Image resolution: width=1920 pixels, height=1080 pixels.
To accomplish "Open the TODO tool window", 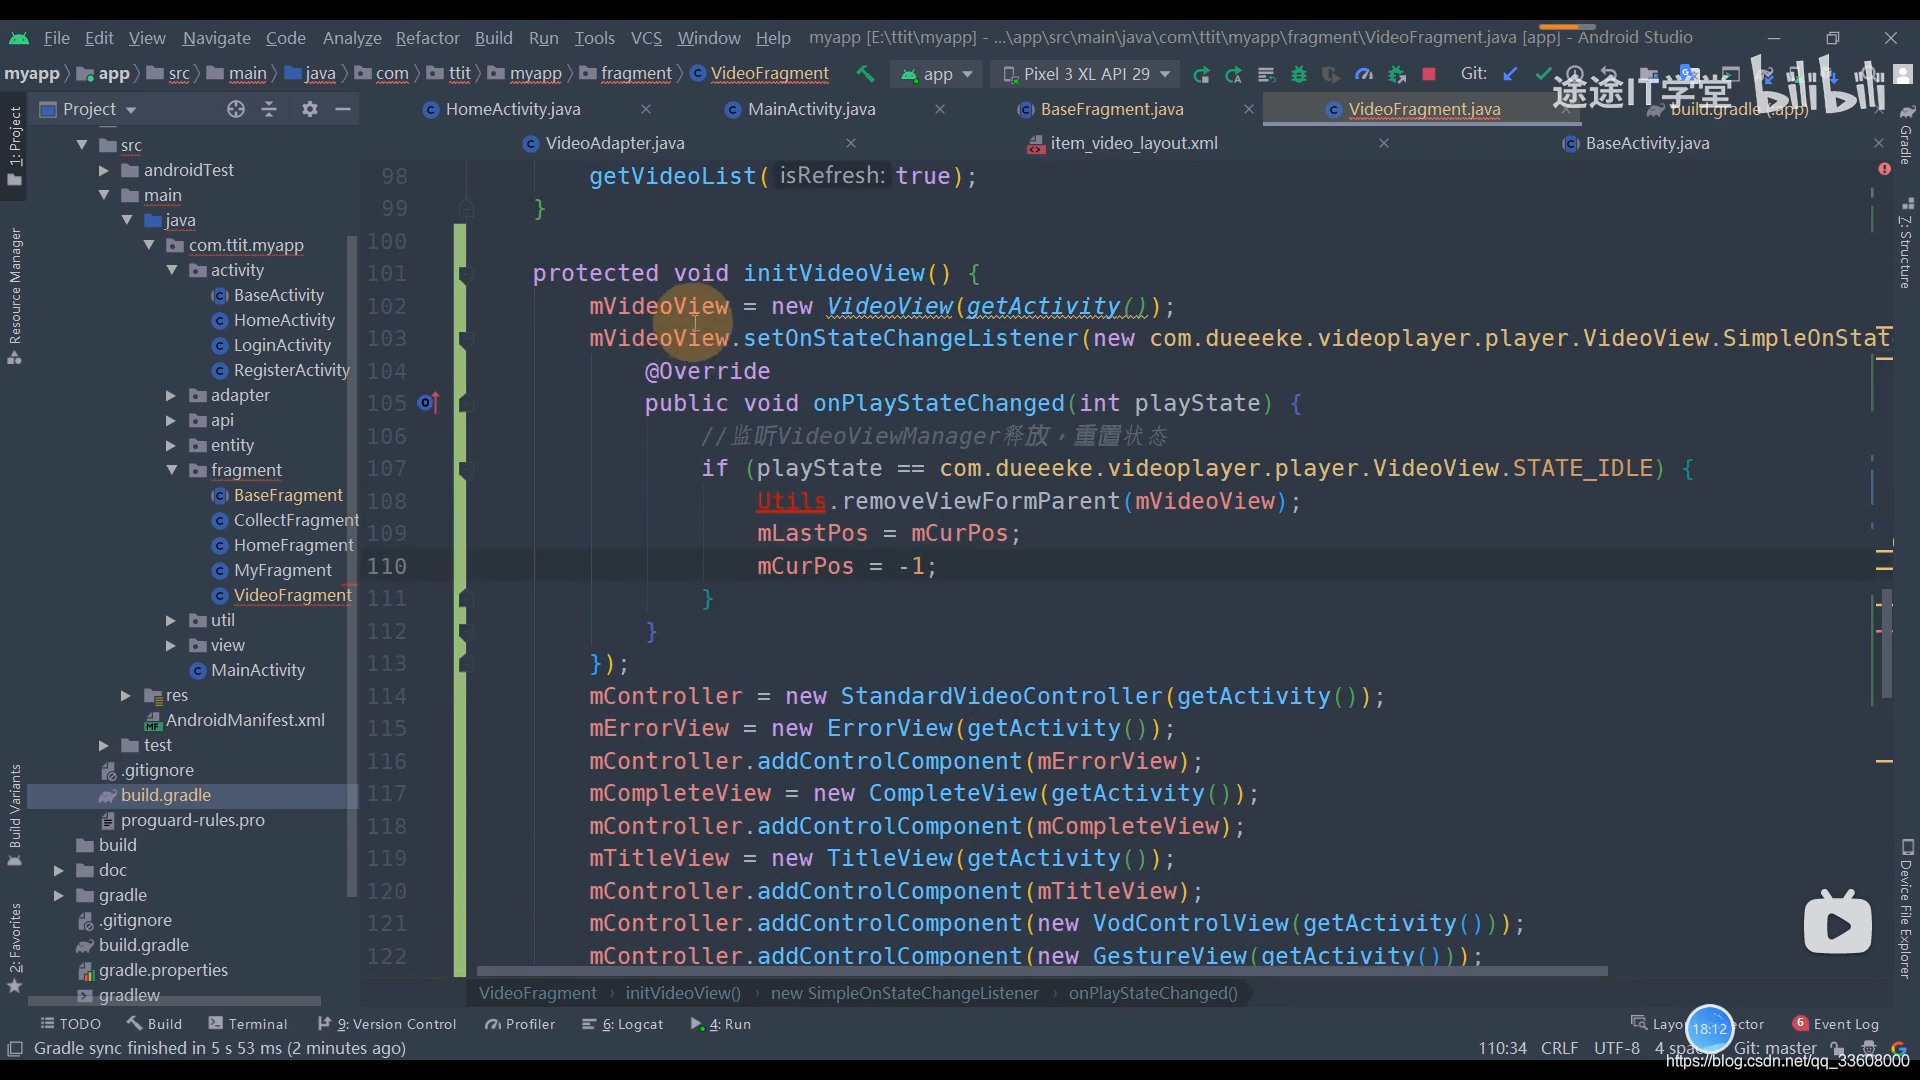I will pos(70,1023).
